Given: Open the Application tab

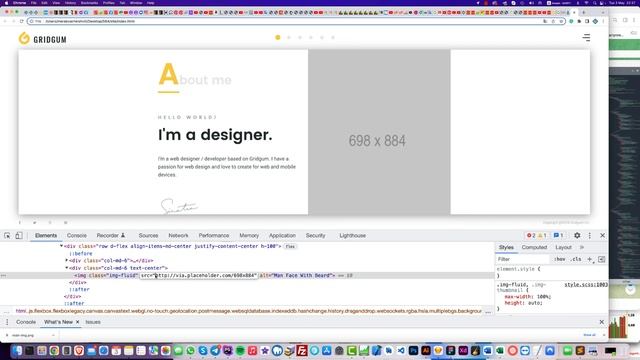Looking at the screenshot, I should point(282,236).
